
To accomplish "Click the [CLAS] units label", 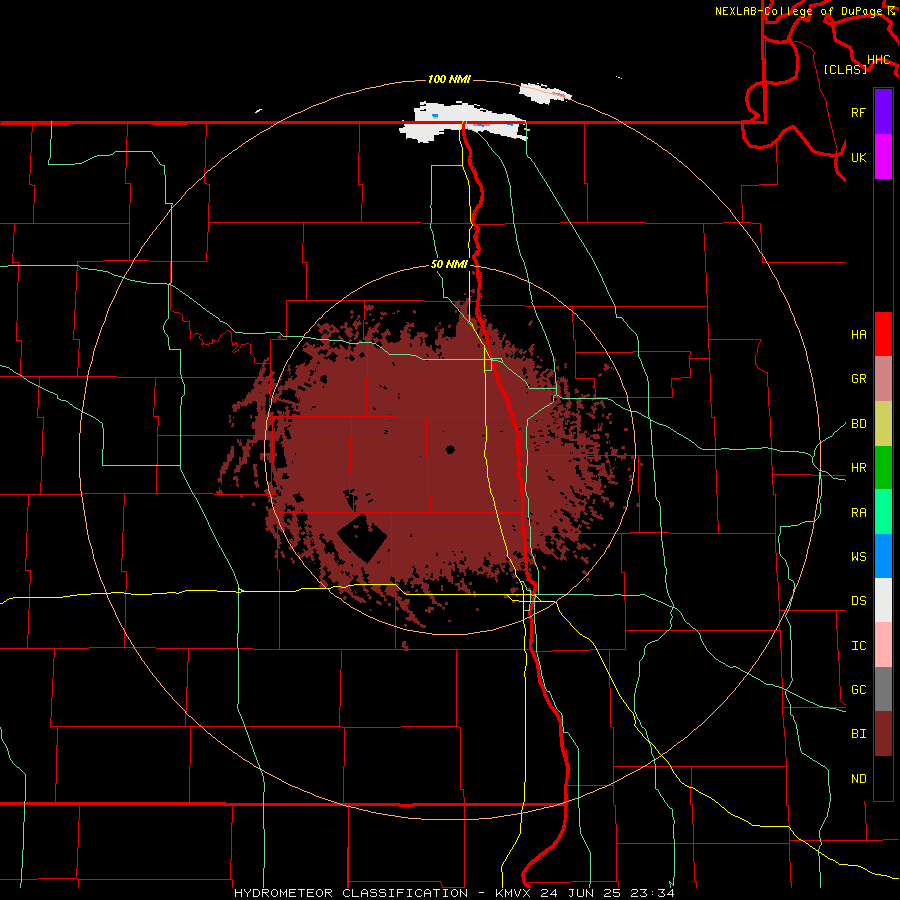I will (x=845, y=69).
